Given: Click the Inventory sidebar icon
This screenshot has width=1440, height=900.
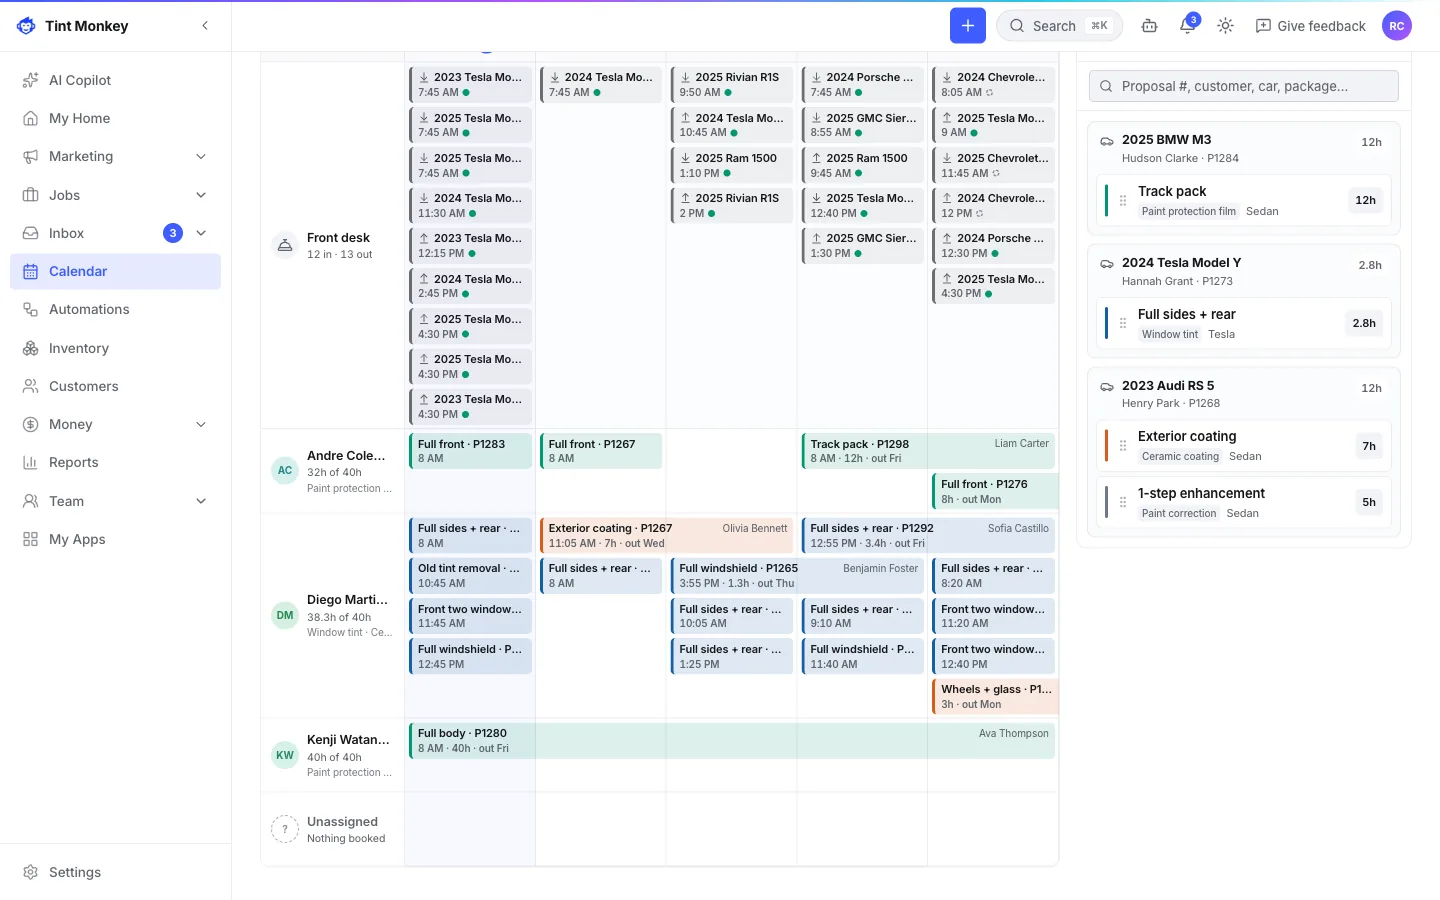Looking at the screenshot, I should (x=30, y=348).
